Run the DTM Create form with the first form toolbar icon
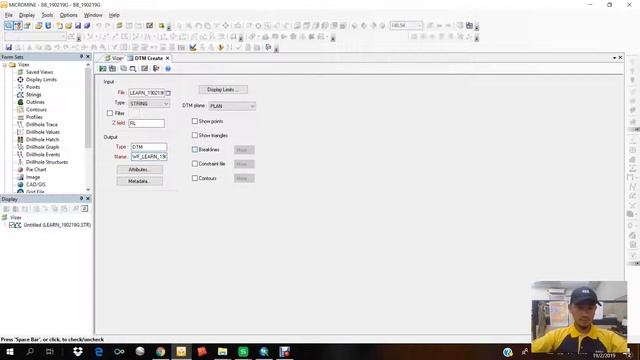Image resolution: width=640 pixels, height=360 pixels. 103,69
